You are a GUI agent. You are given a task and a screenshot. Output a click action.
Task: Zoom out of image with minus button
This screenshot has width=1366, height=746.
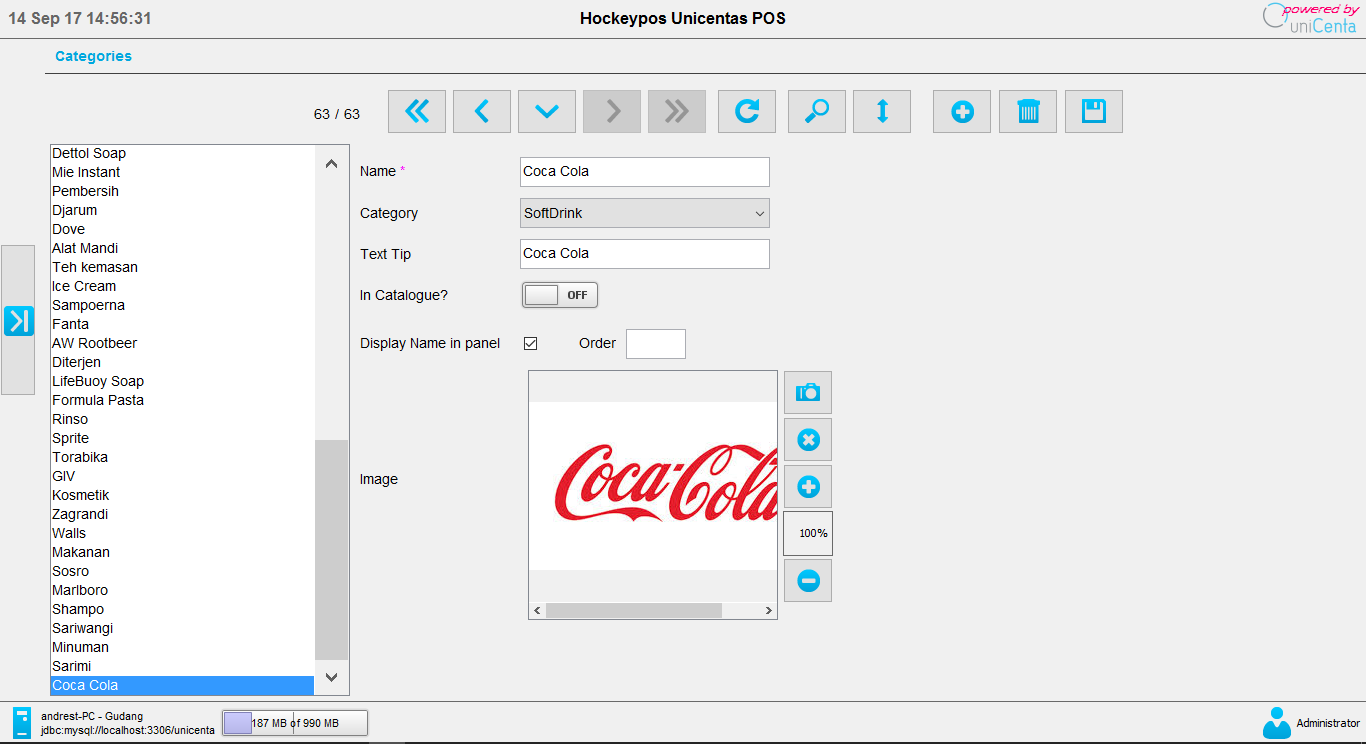coord(808,580)
